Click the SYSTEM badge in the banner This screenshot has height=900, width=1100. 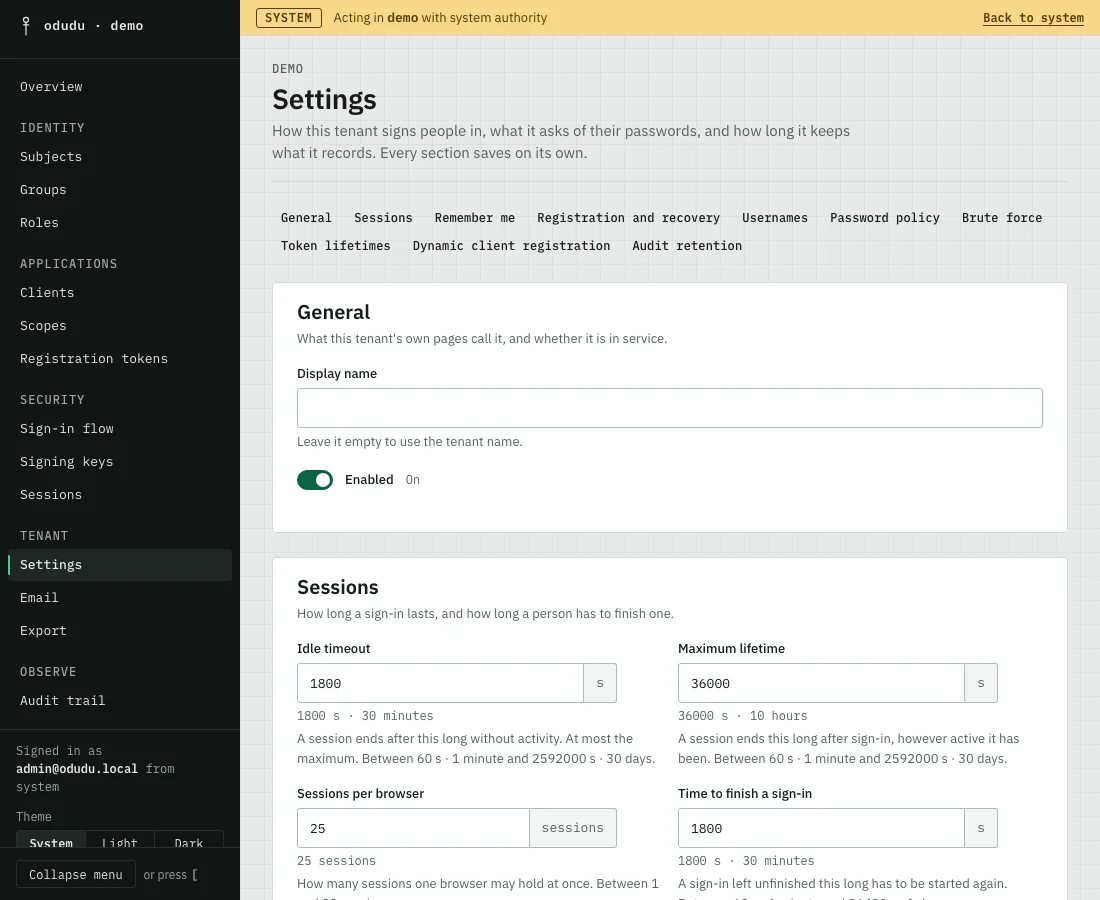pos(288,18)
